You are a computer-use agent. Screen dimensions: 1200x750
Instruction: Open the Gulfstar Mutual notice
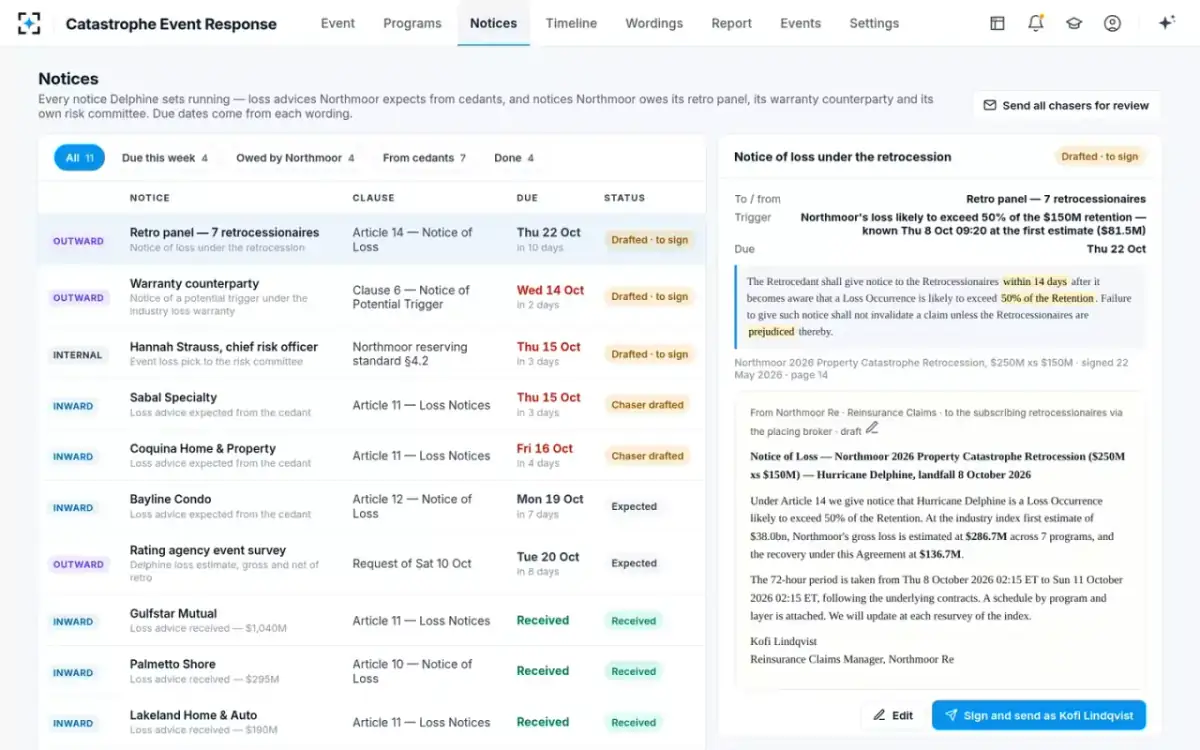click(371, 621)
